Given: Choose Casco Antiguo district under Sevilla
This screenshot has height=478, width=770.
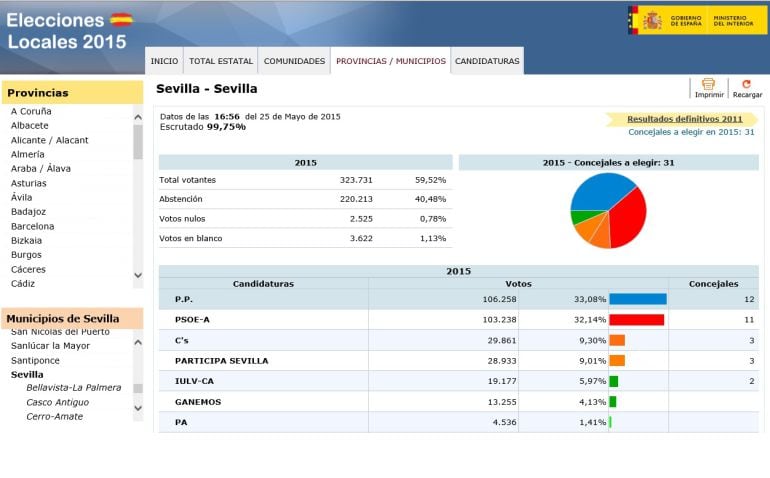Looking at the screenshot, I should click(59, 402).
